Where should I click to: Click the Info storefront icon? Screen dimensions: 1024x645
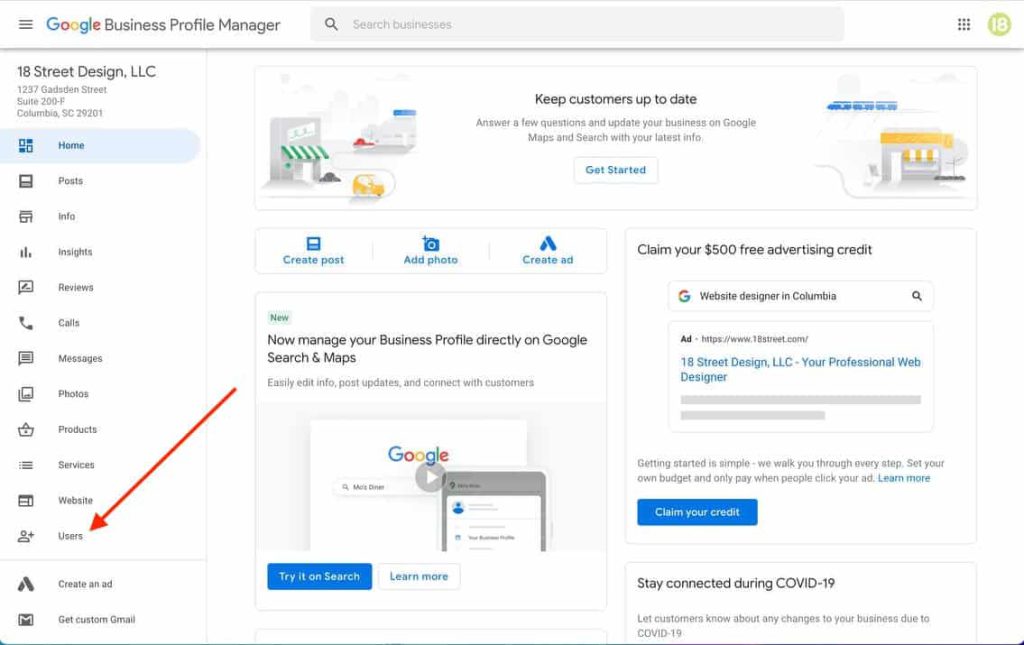pyautogui.click(x=25, y=216)
